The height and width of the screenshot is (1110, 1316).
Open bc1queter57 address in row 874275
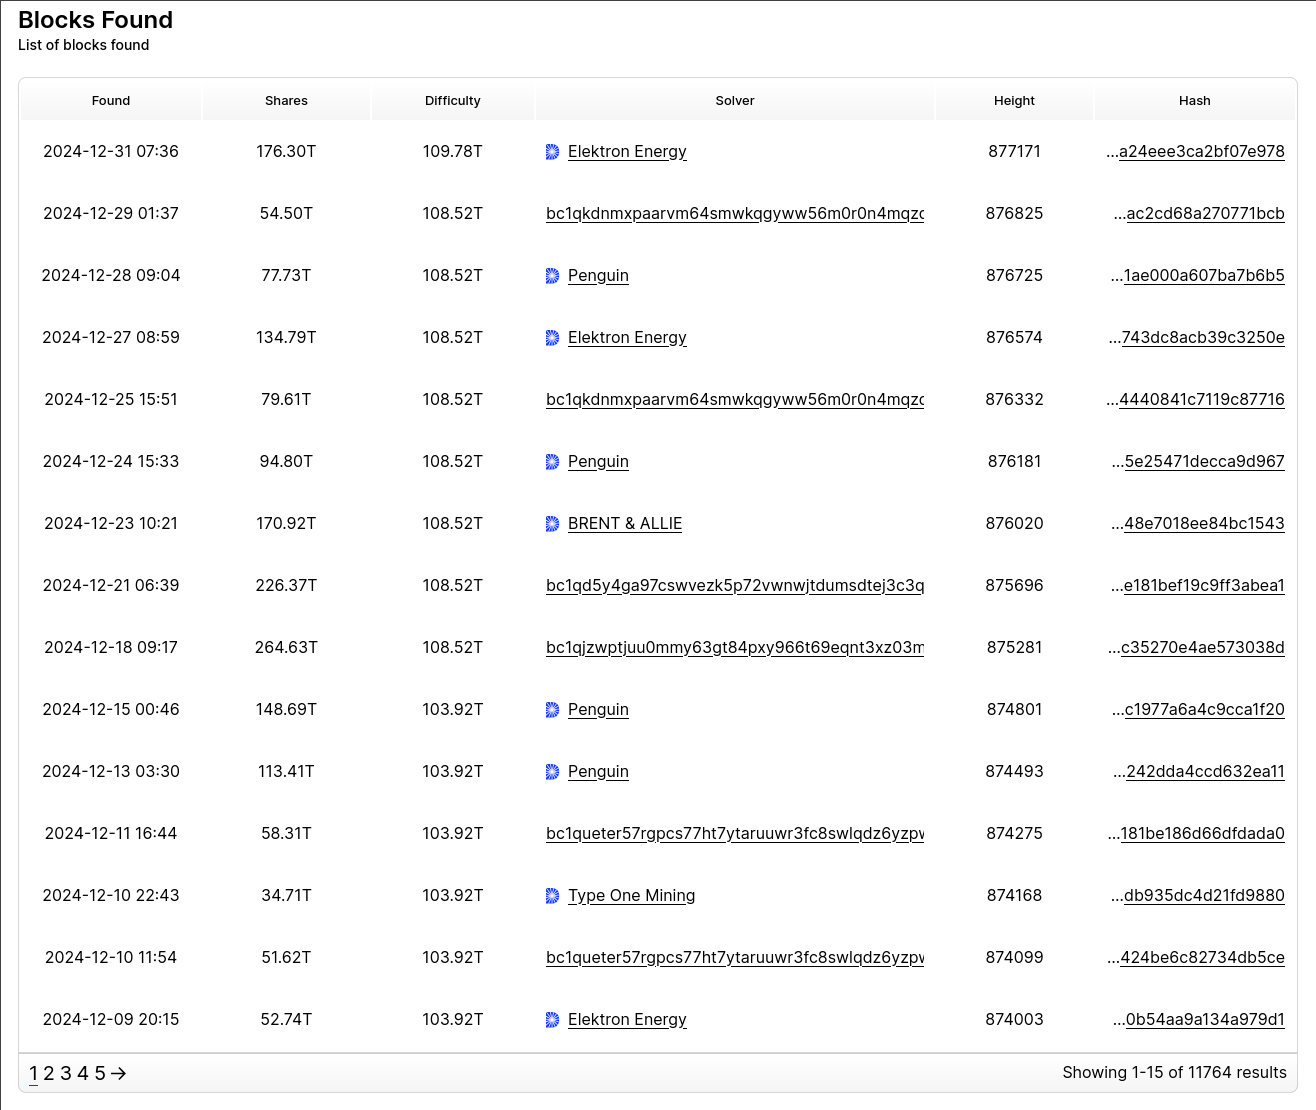735,834
